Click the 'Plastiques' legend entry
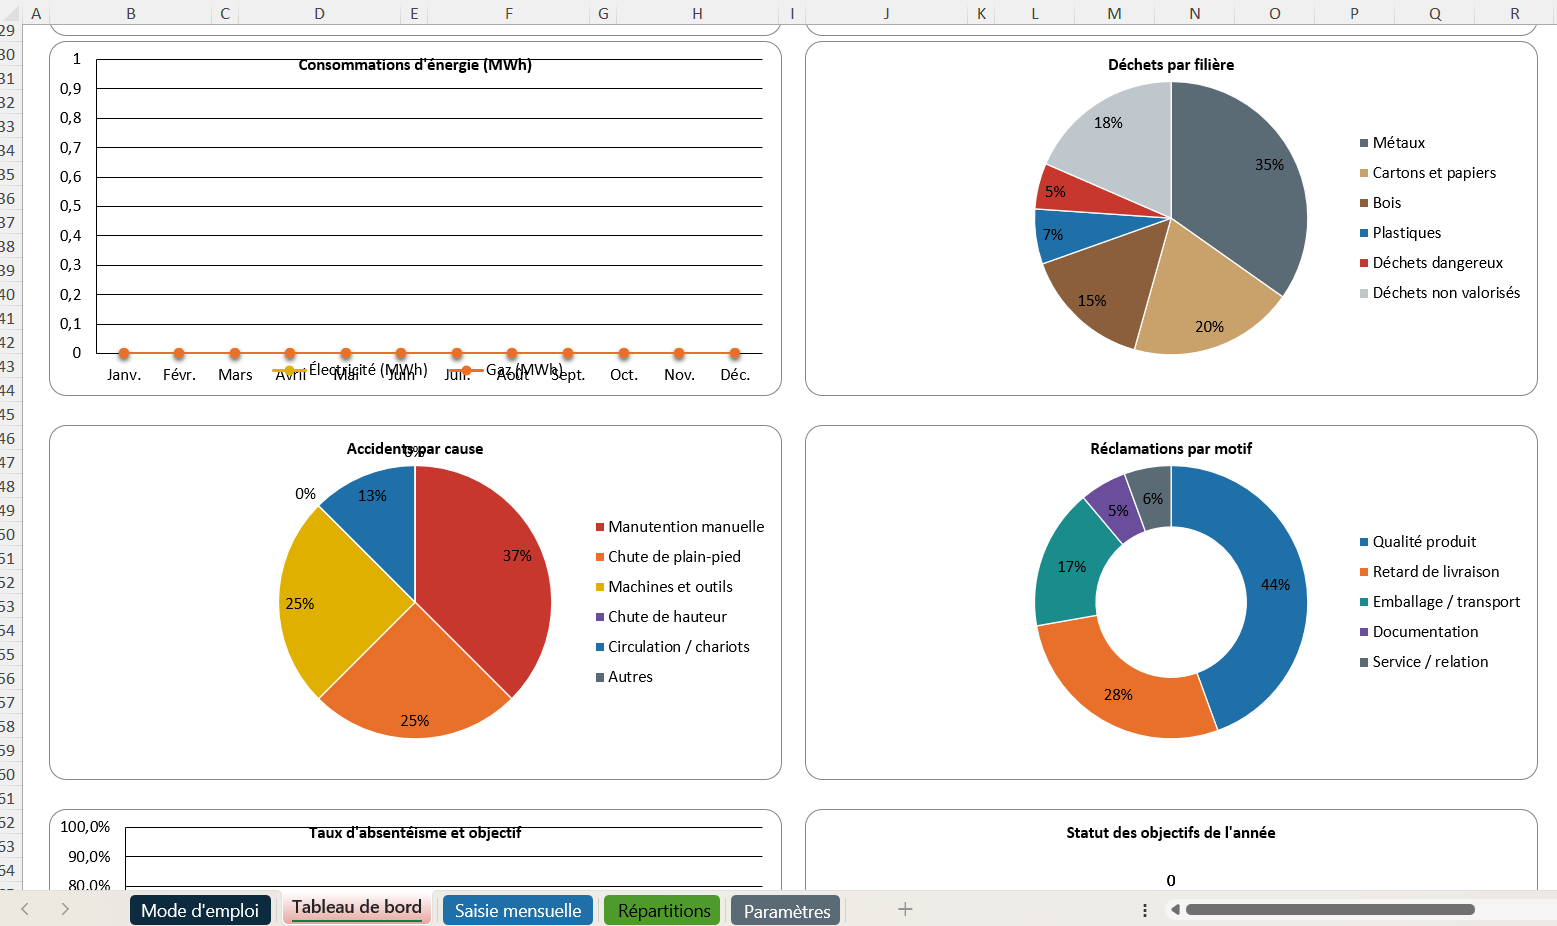 click(x=1407, y=233)
